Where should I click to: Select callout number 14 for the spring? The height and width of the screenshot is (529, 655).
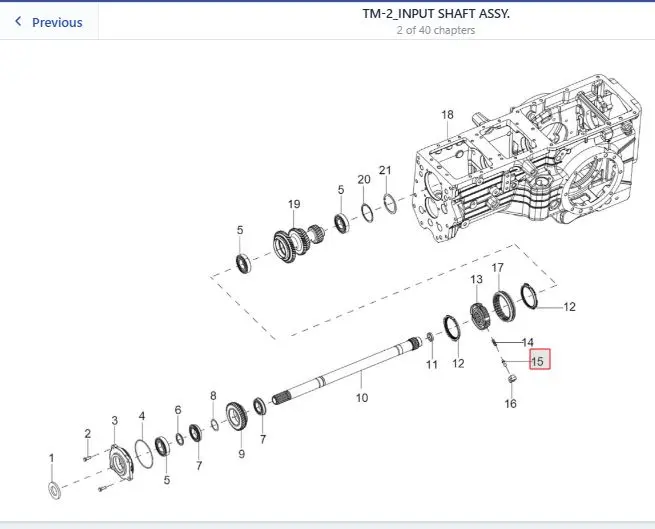528,343
